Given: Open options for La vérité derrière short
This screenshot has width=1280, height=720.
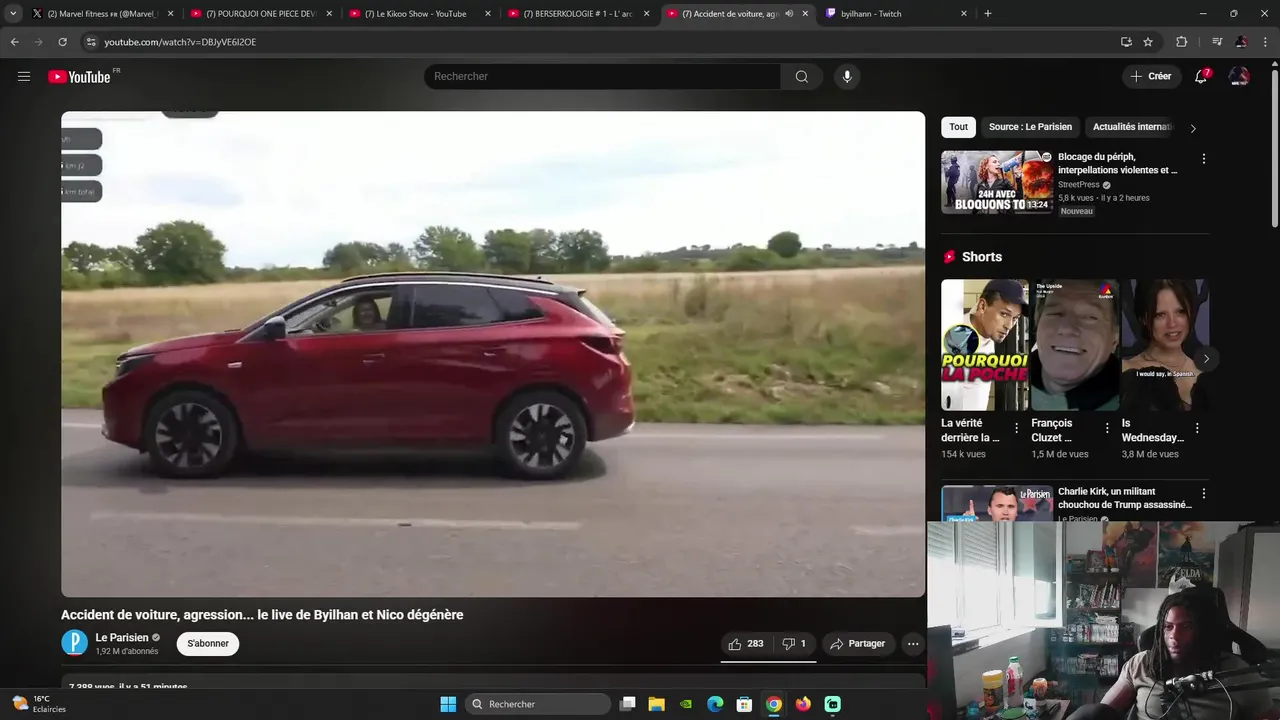Looking at the screenshot, I should [x=1017, y=428].
